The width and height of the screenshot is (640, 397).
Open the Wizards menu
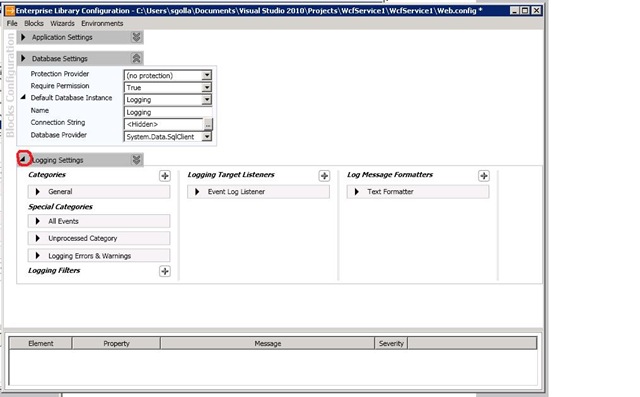point(62,23)
